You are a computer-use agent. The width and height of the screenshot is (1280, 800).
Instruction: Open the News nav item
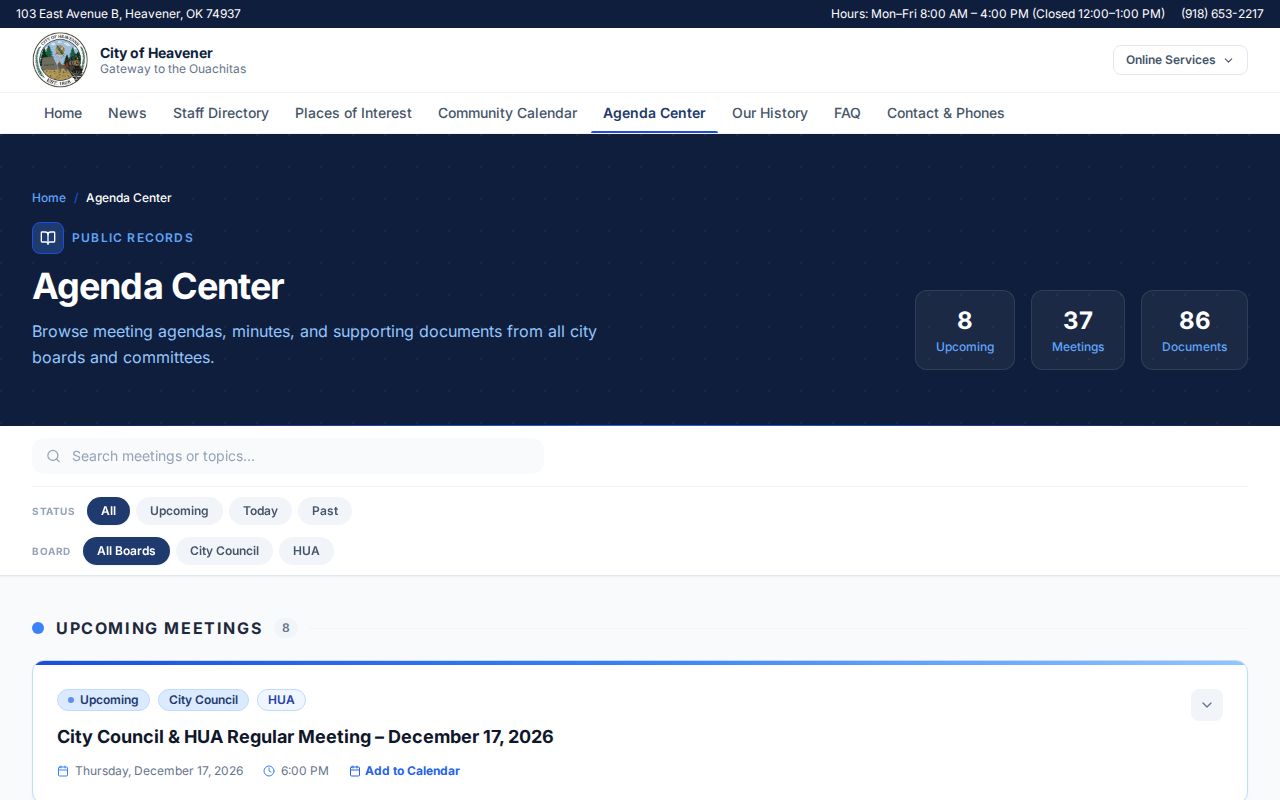pyautogui.click(x=127, y=113)
